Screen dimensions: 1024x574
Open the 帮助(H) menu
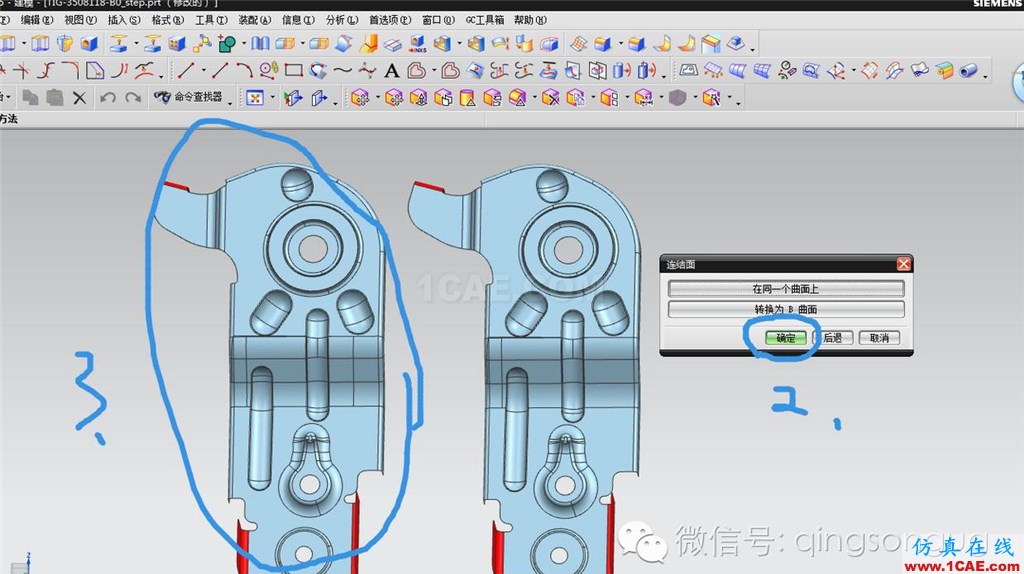coord(530,20)
